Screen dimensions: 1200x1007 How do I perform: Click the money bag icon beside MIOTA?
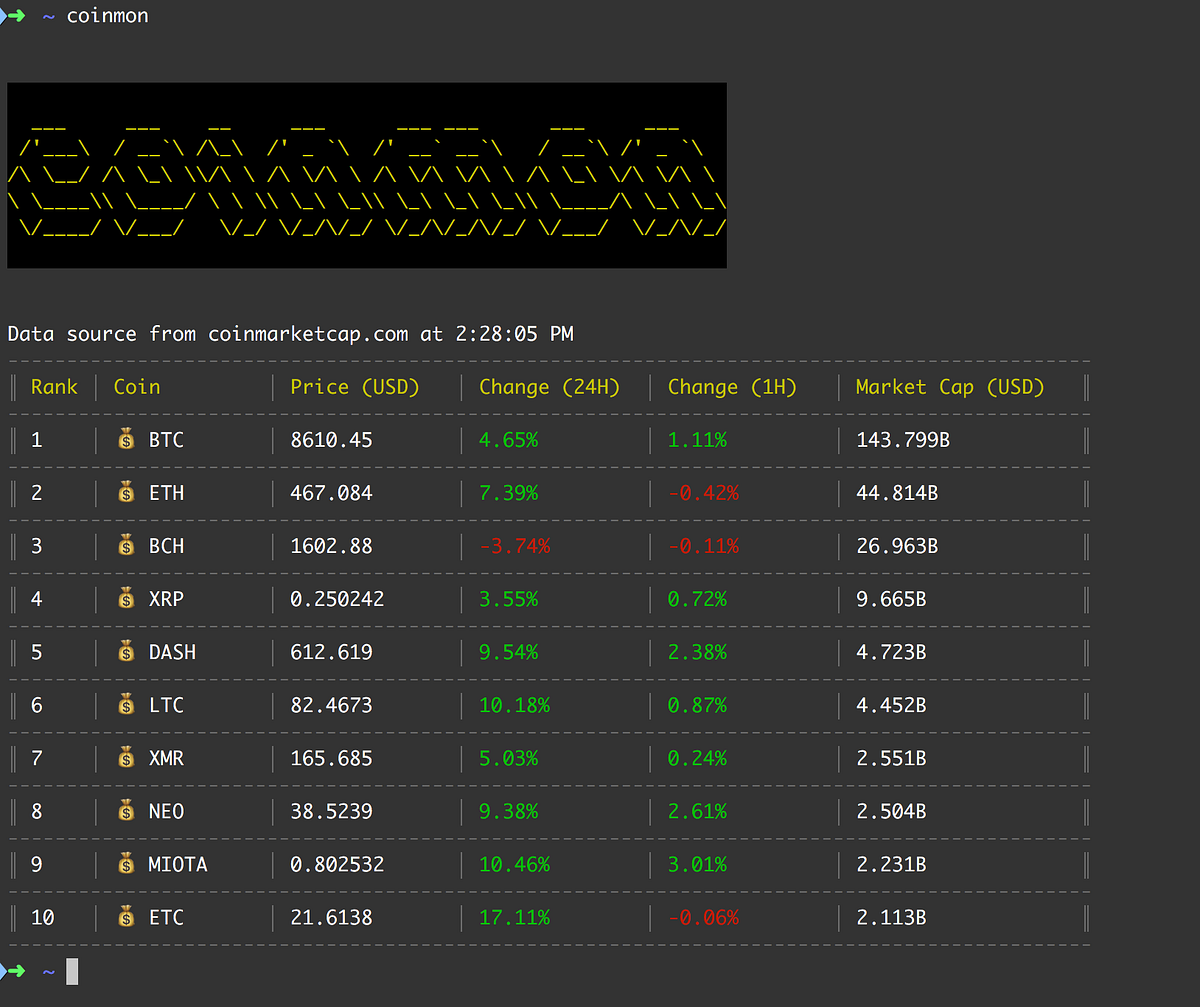point(126,863)
